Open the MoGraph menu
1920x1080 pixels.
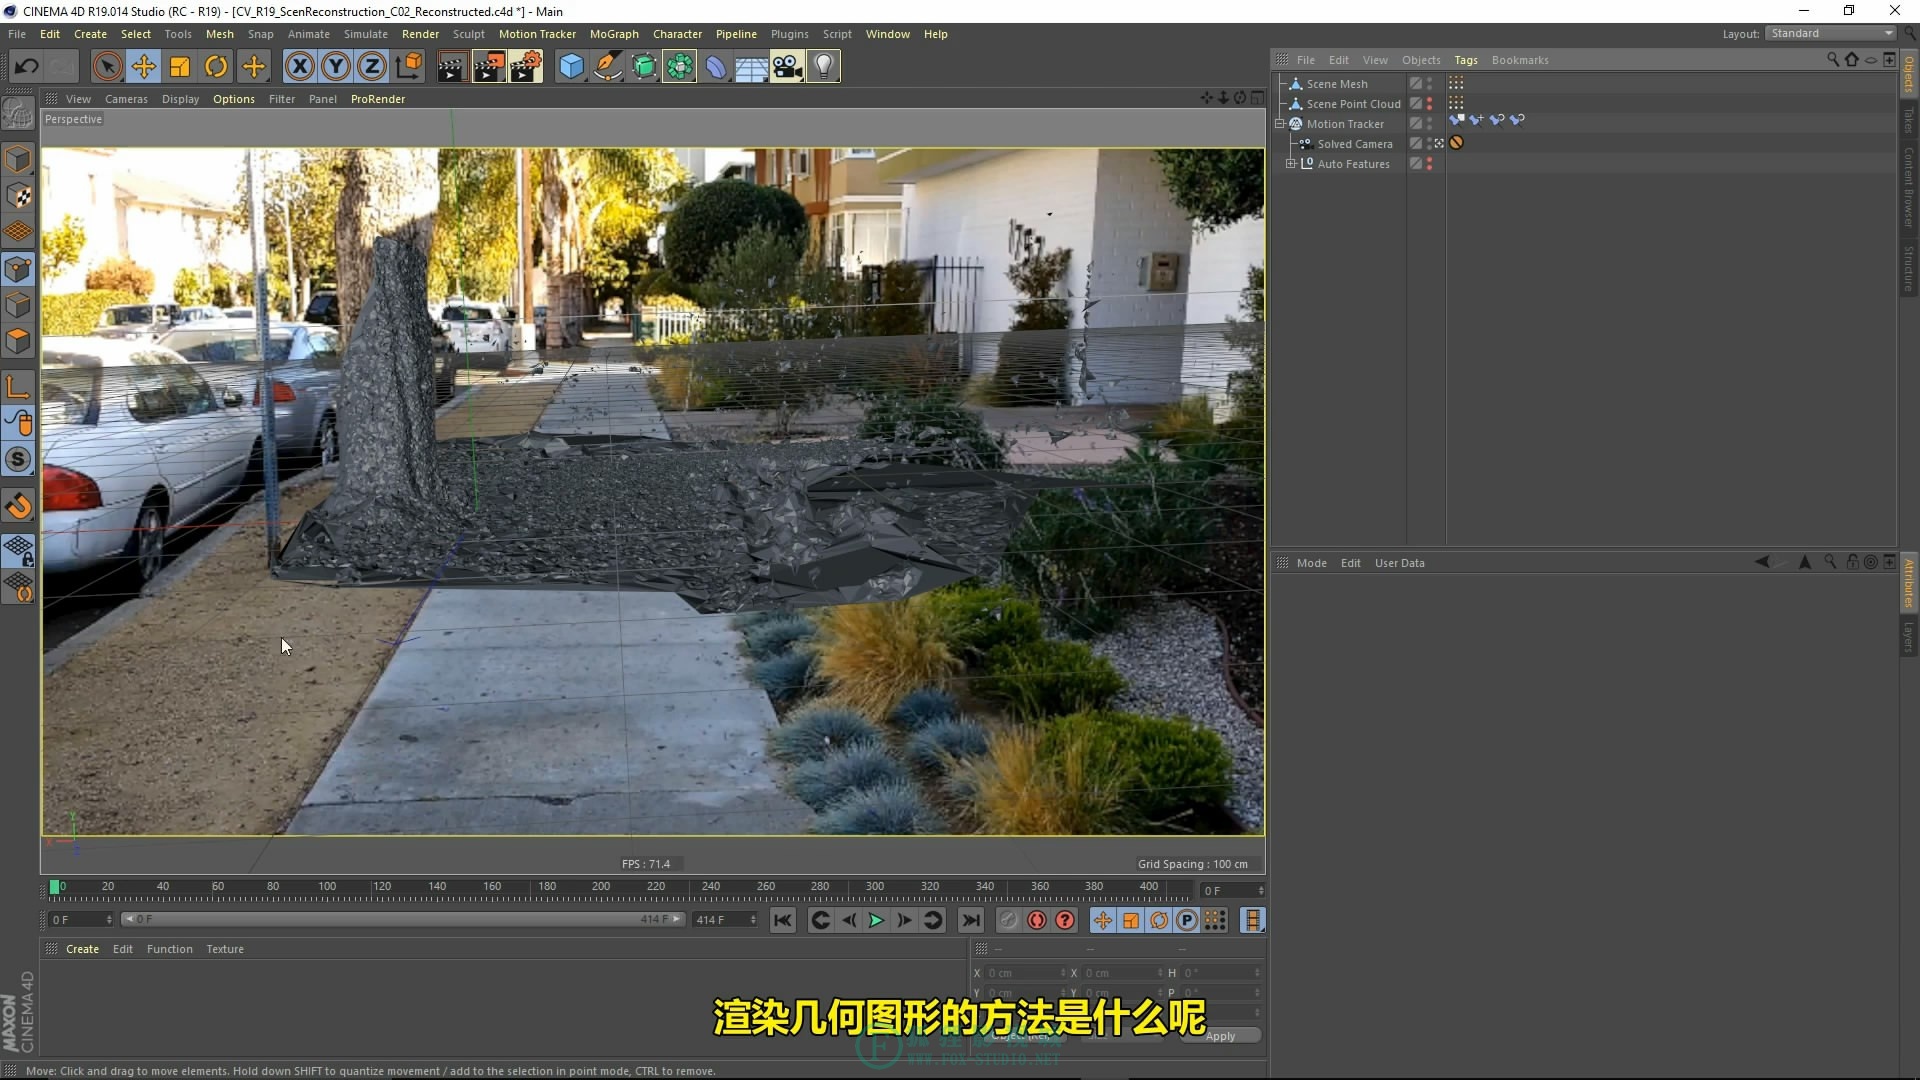614,34
